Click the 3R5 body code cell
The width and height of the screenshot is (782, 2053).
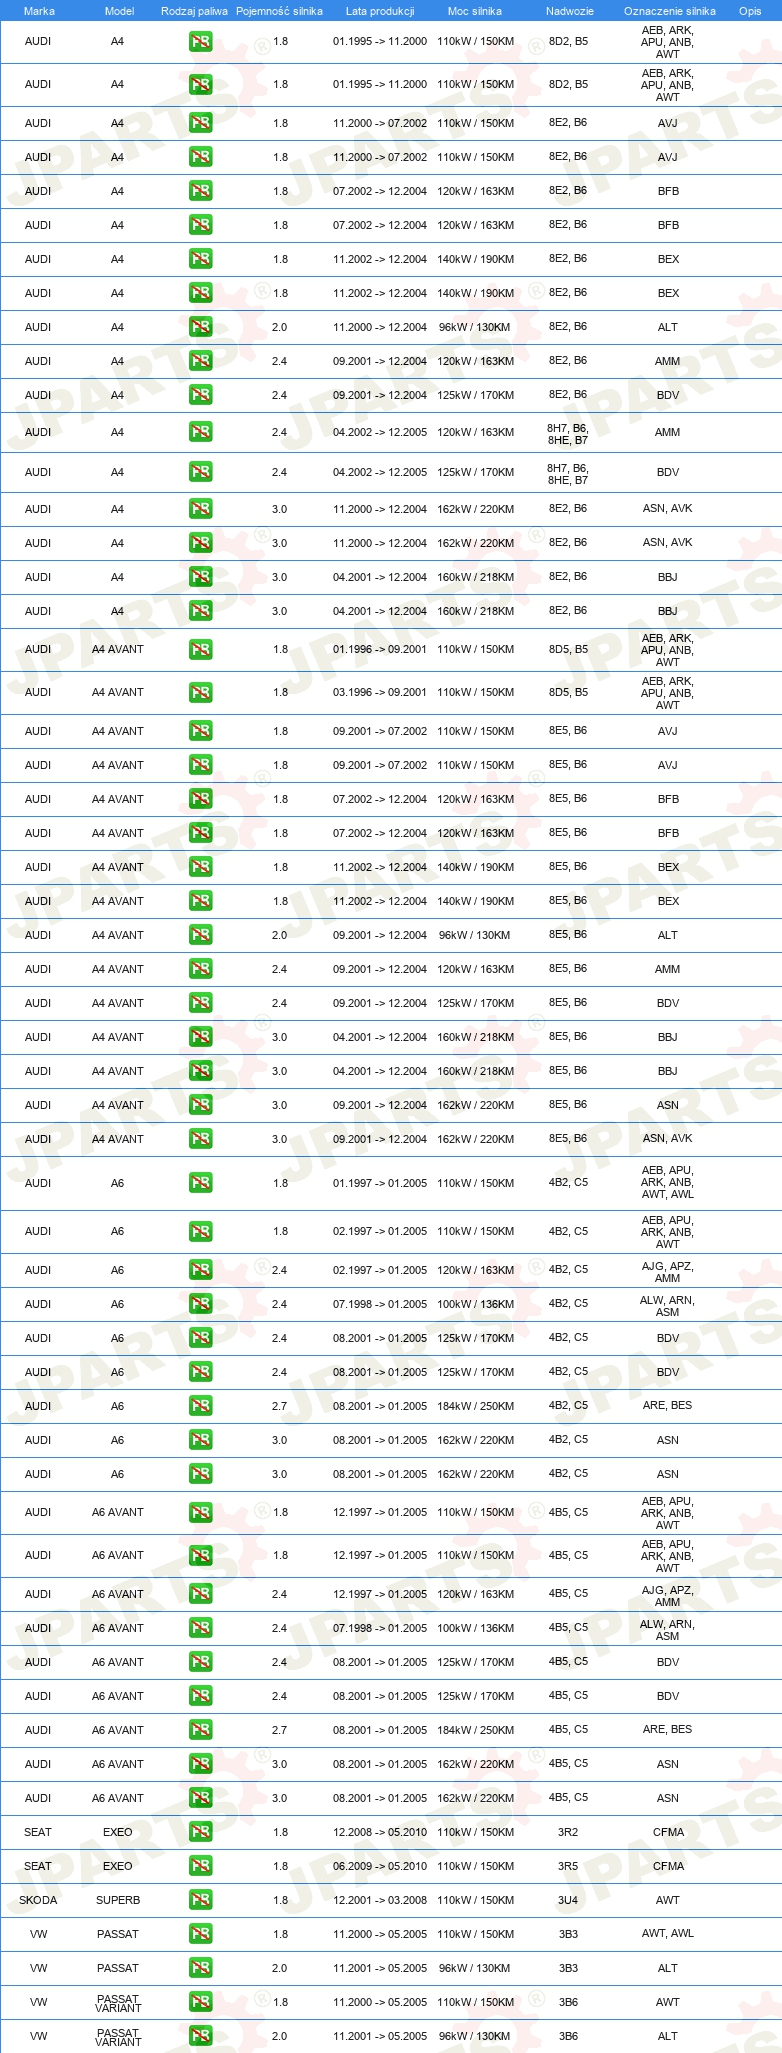[x=568, y=1866]
